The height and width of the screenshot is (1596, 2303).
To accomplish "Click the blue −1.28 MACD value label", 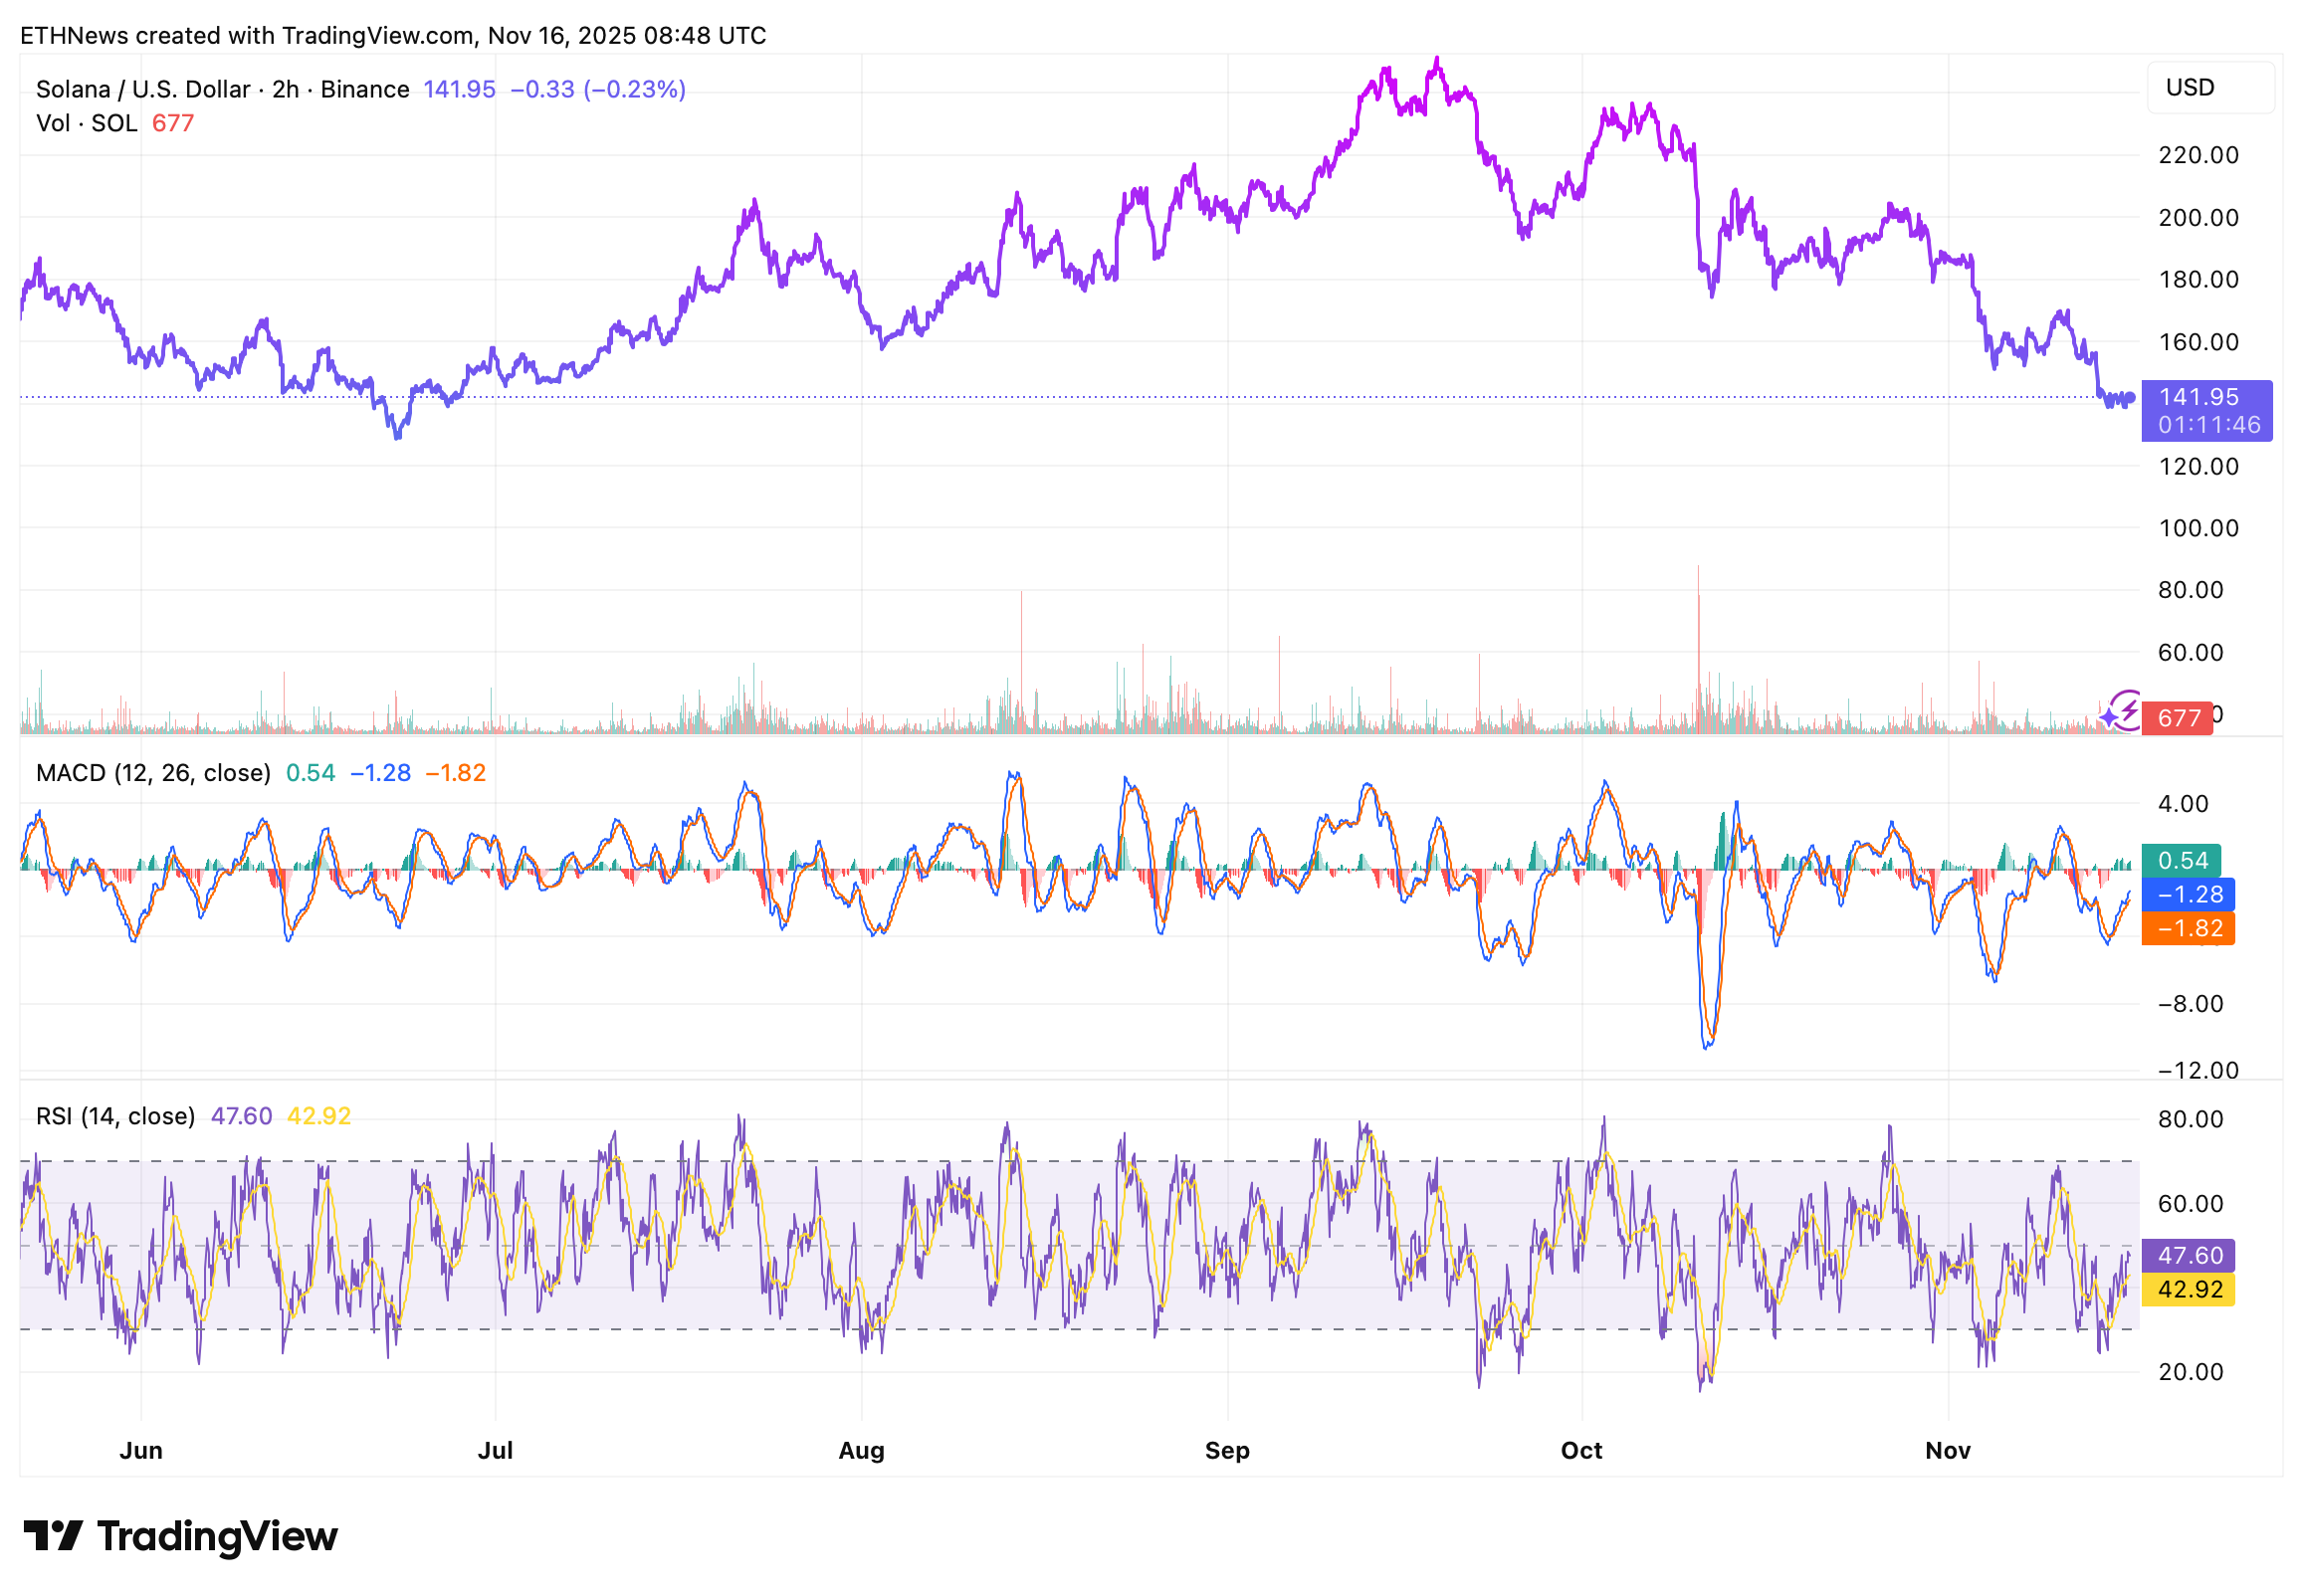I will [x=2186, y=895].
